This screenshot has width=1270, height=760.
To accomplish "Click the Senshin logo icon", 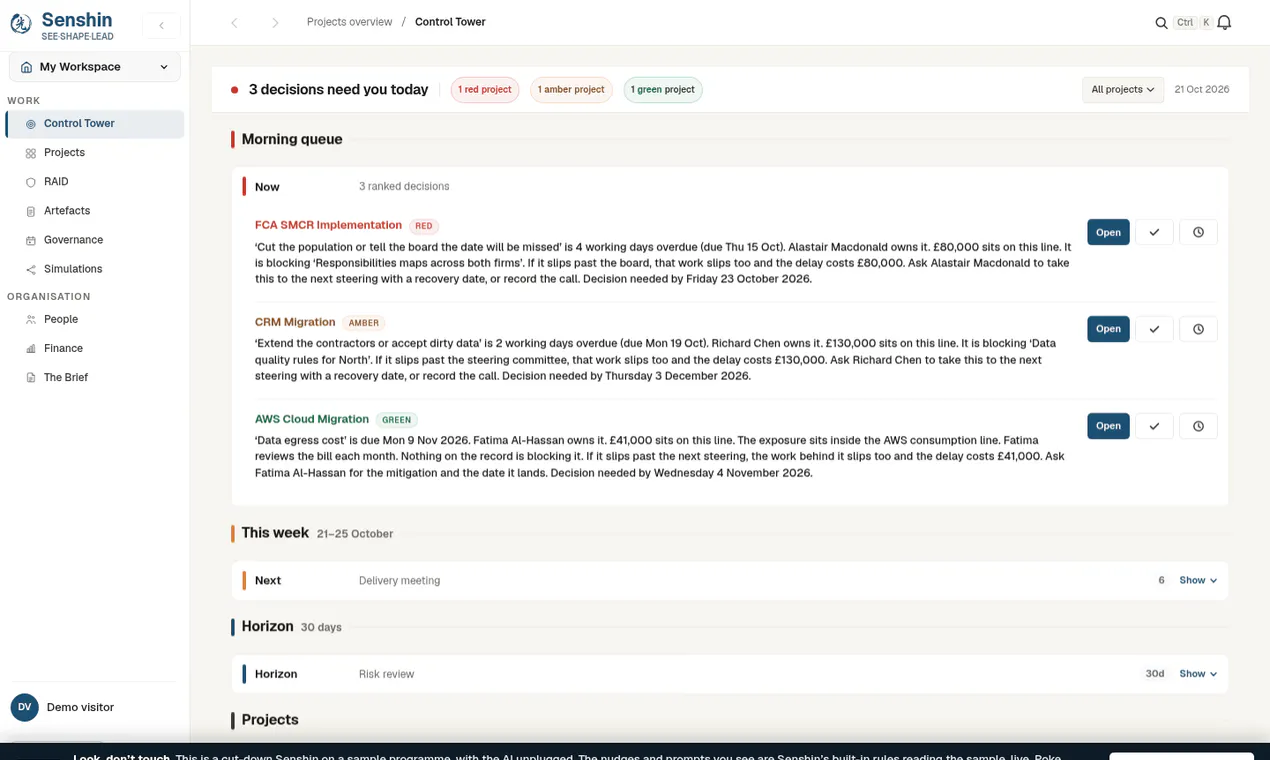I will tap(20, 24).
